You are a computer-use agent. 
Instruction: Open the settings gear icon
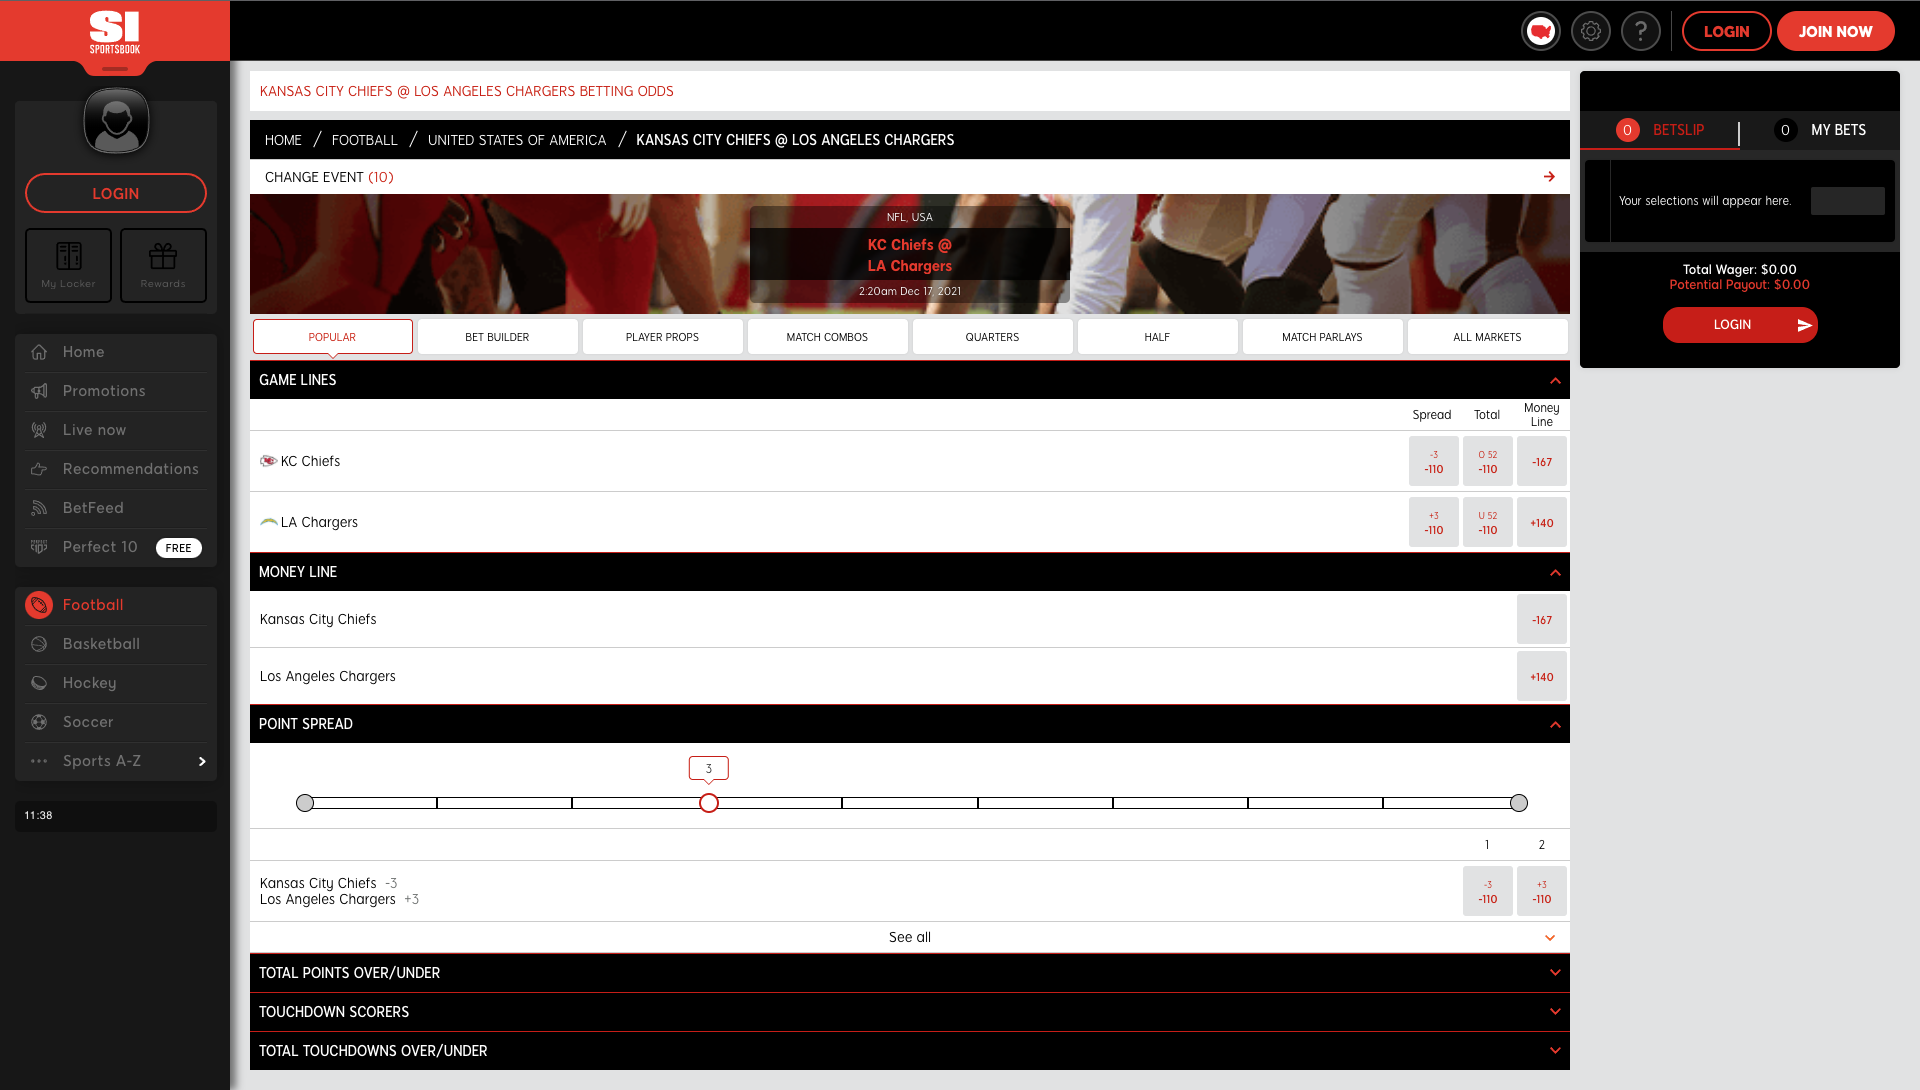click(x=1591, y=31)
